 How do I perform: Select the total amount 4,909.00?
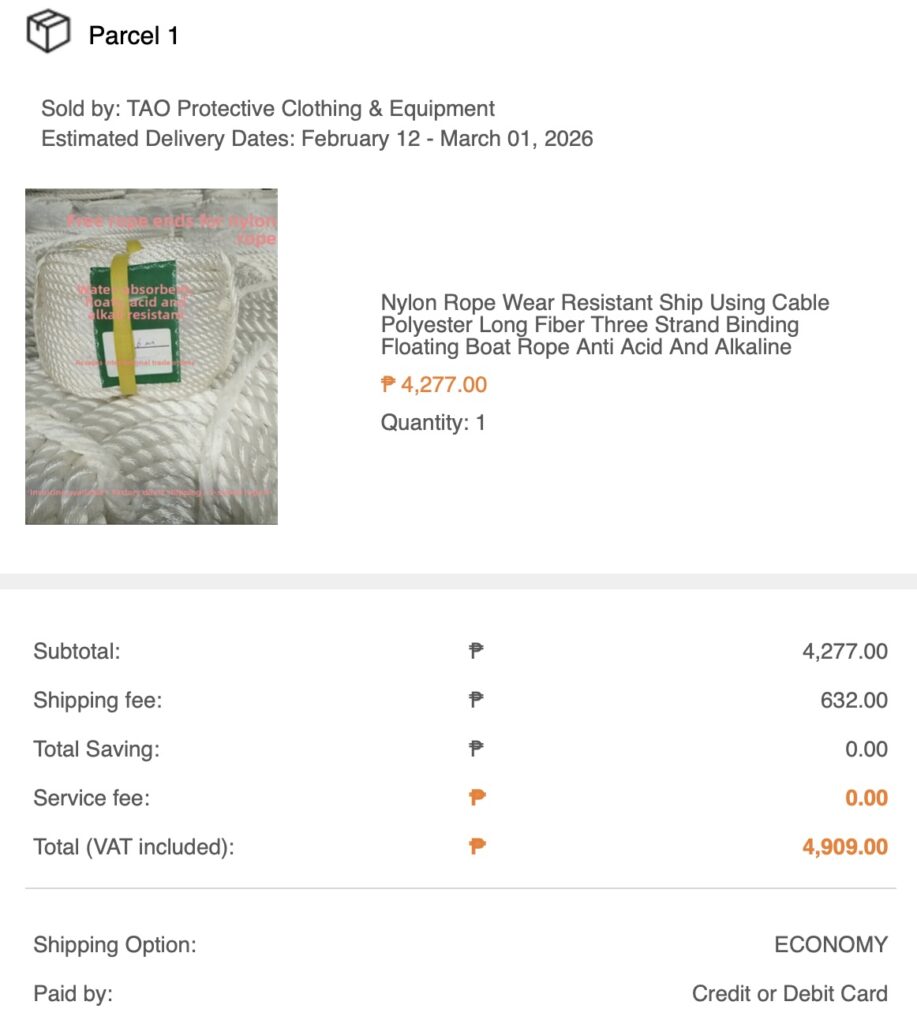[844, 847]
